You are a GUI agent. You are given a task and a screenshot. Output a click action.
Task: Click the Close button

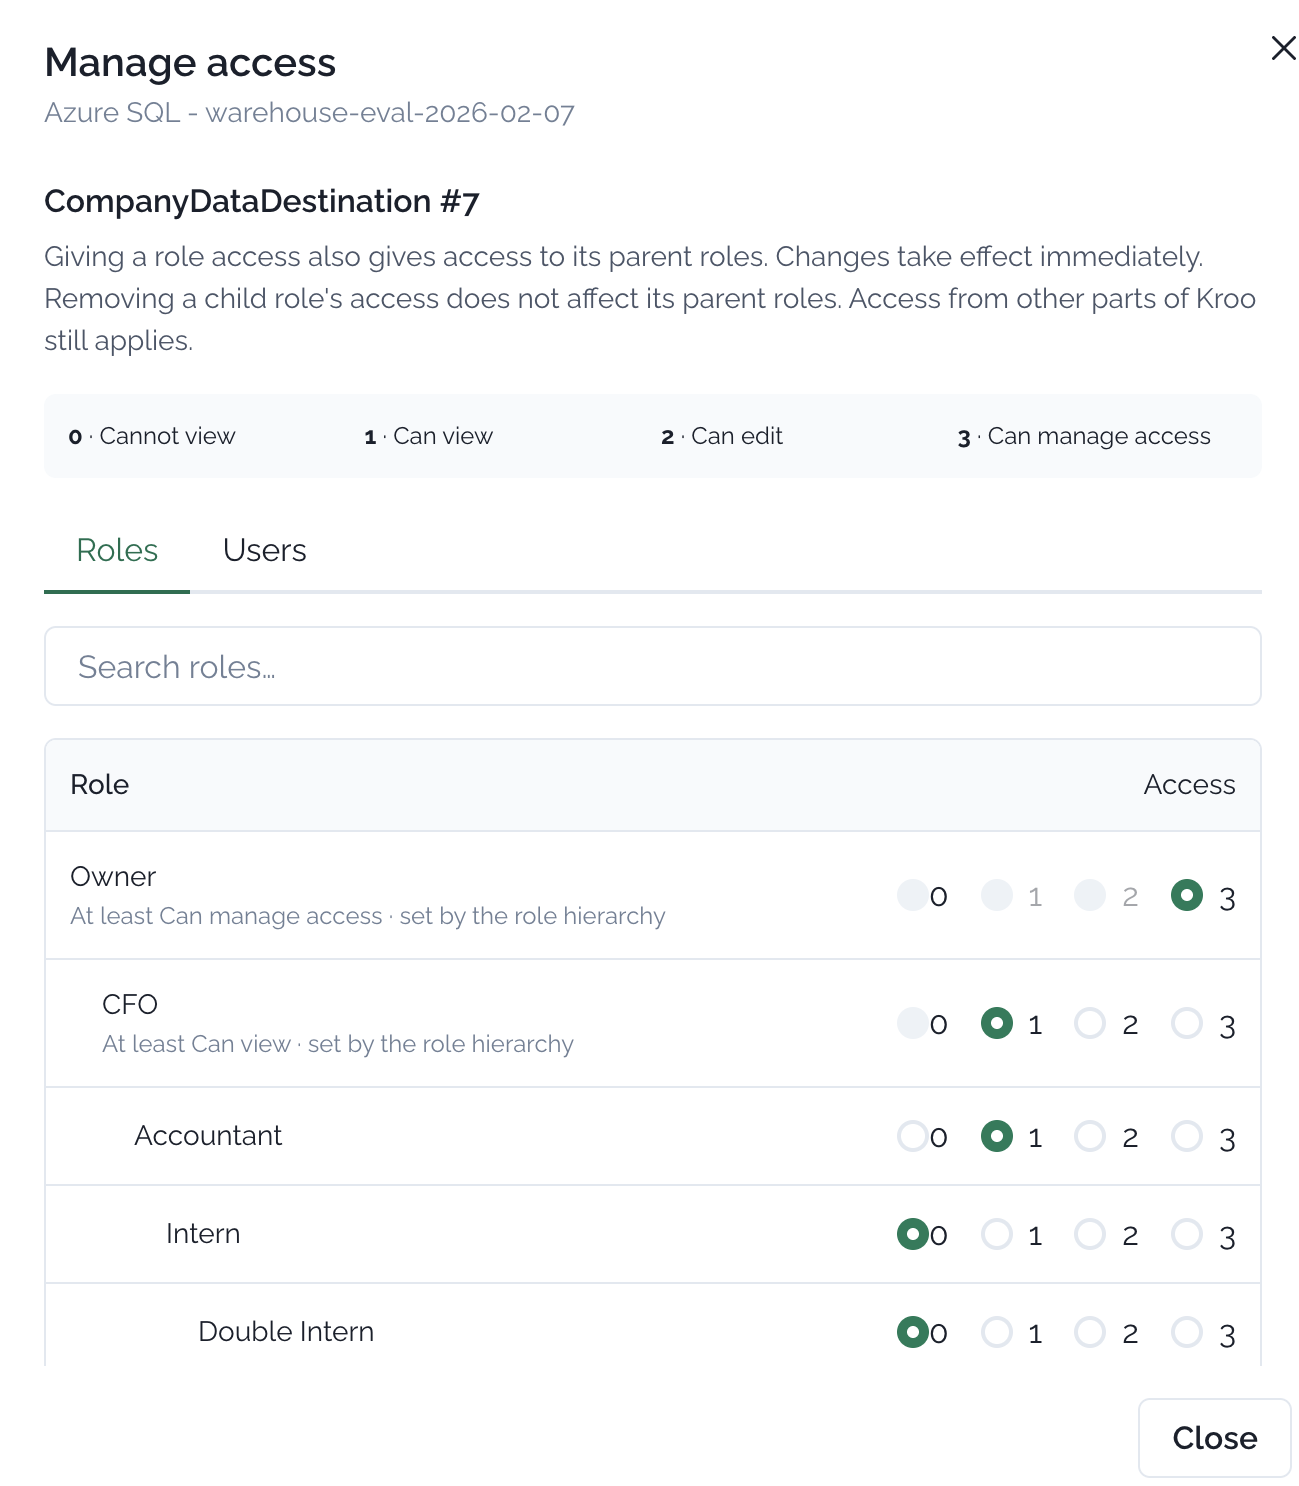click(1214, 1437)
